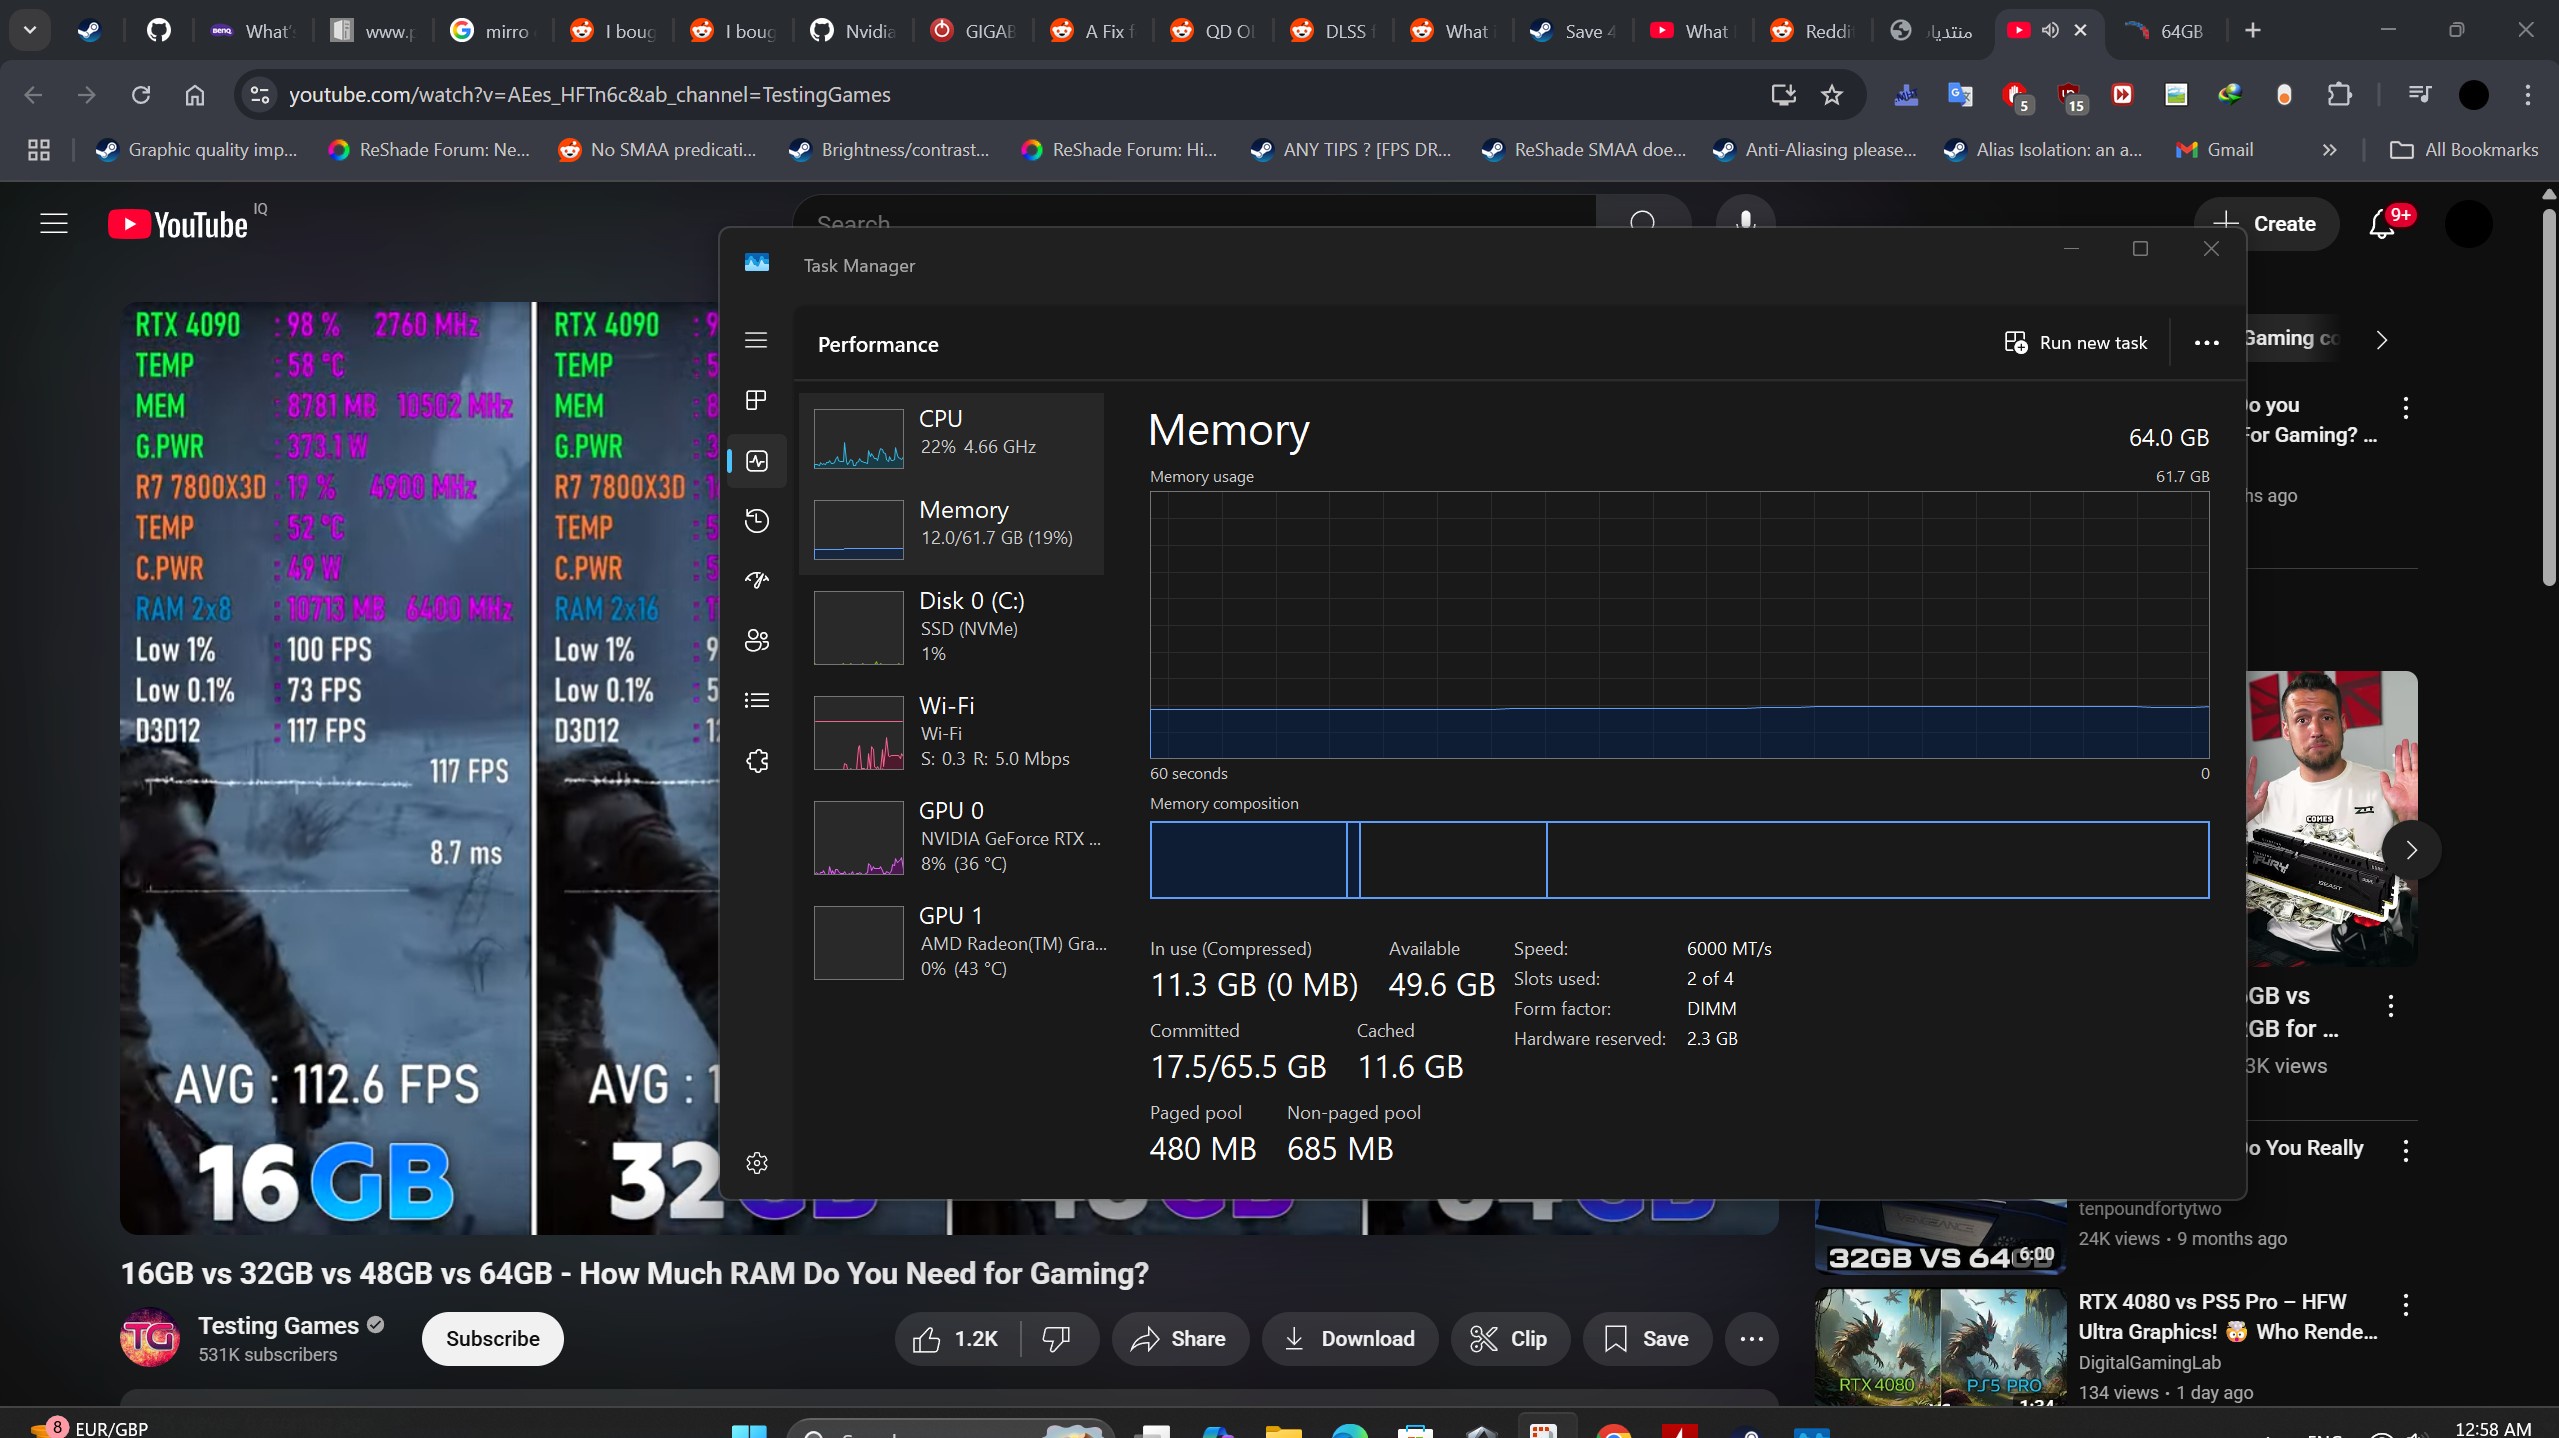Download the YouTube video

(1350, 1339)
